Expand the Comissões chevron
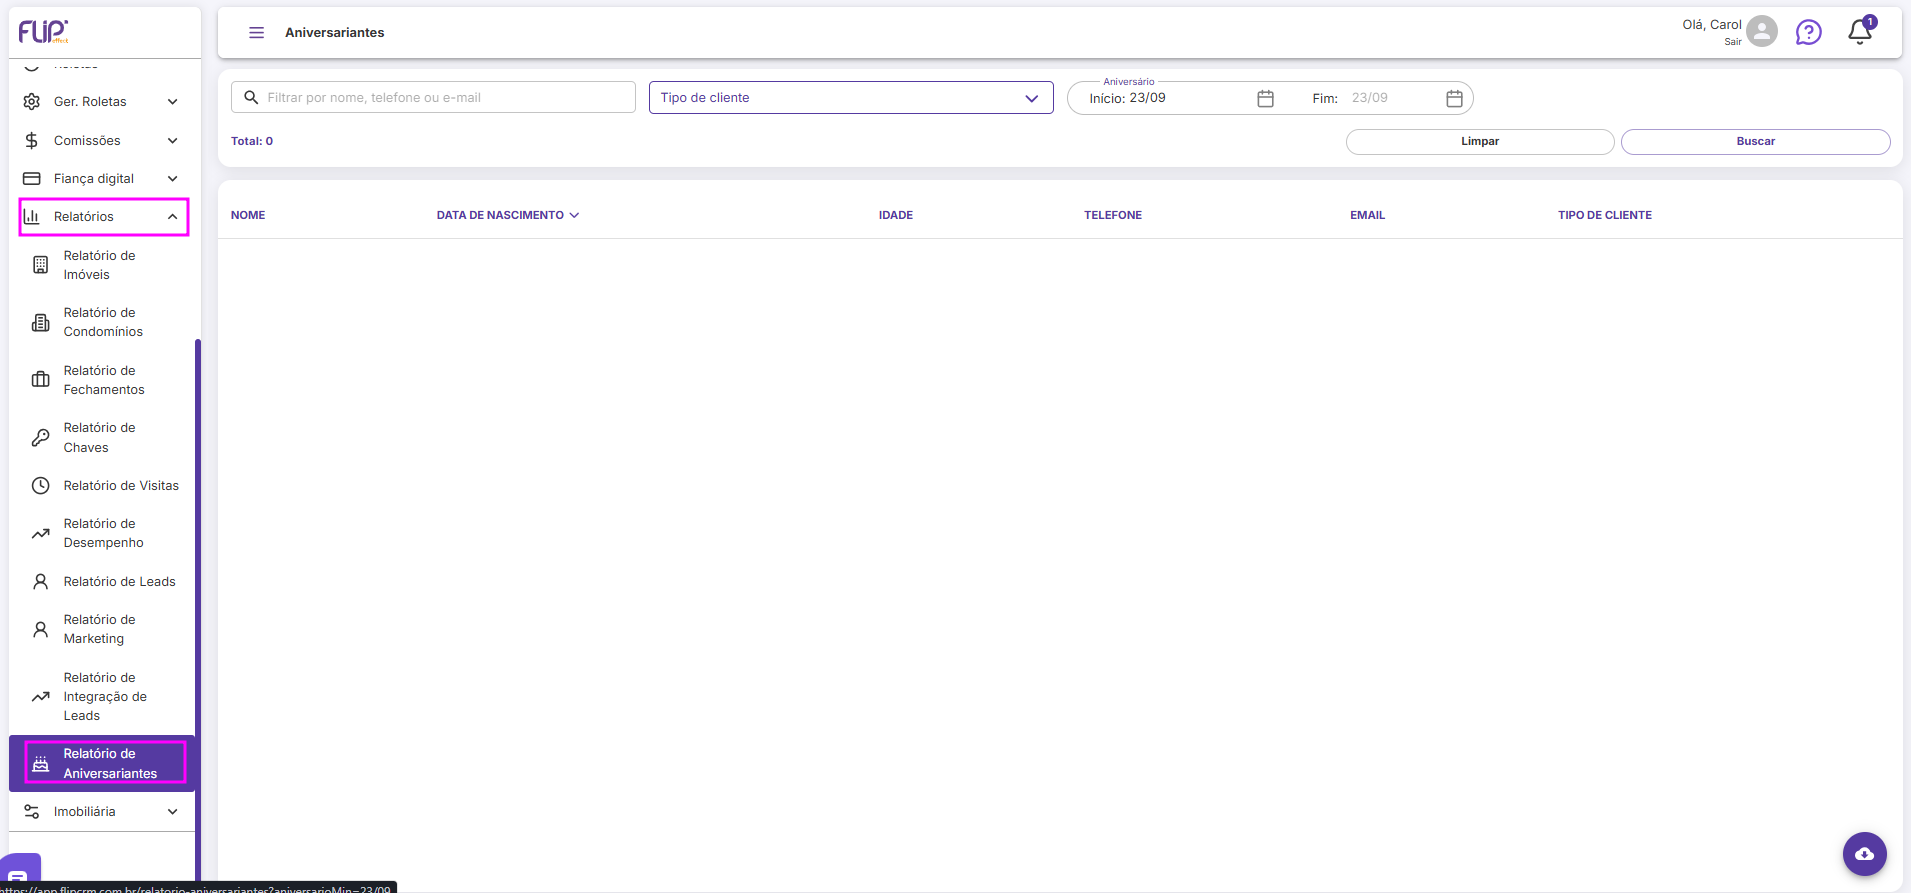 point(173,141)
